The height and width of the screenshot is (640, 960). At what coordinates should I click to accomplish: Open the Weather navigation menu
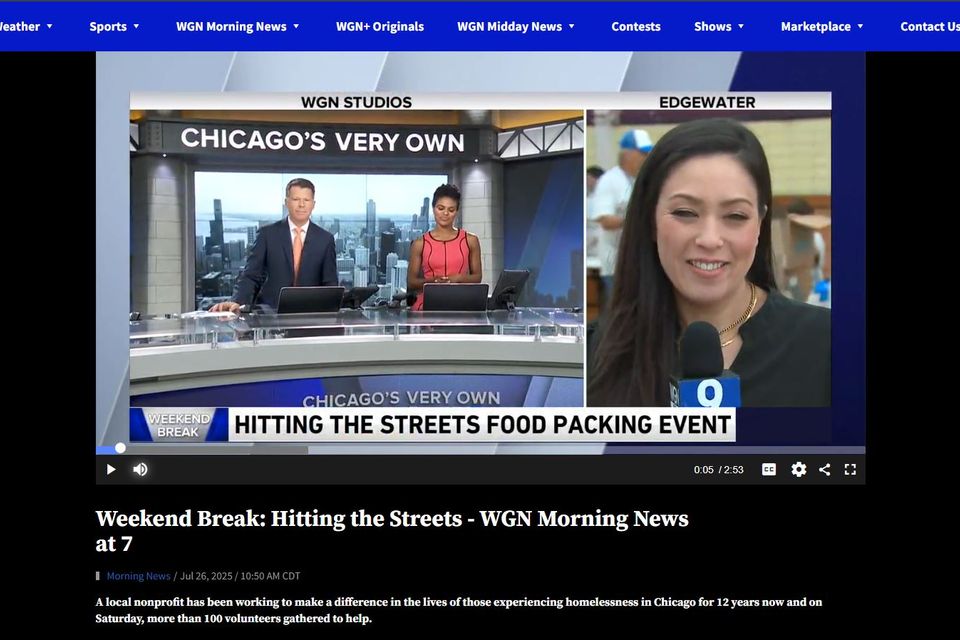(x=25, y=26)
